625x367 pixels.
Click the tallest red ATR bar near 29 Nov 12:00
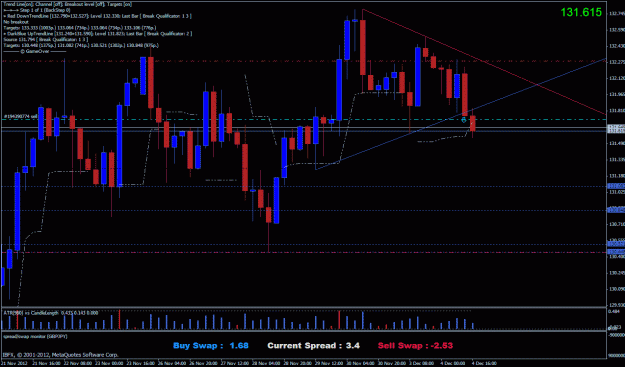click(x=339, y=320)
